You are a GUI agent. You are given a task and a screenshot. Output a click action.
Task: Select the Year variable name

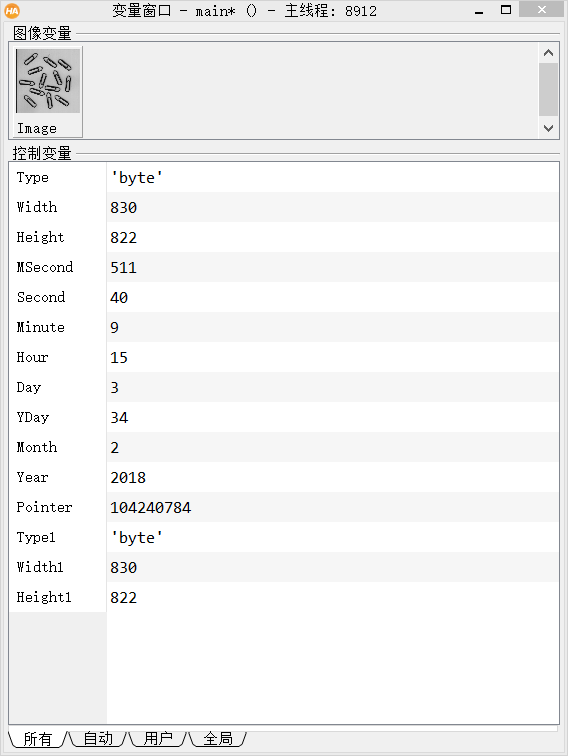tap(32, 477)
